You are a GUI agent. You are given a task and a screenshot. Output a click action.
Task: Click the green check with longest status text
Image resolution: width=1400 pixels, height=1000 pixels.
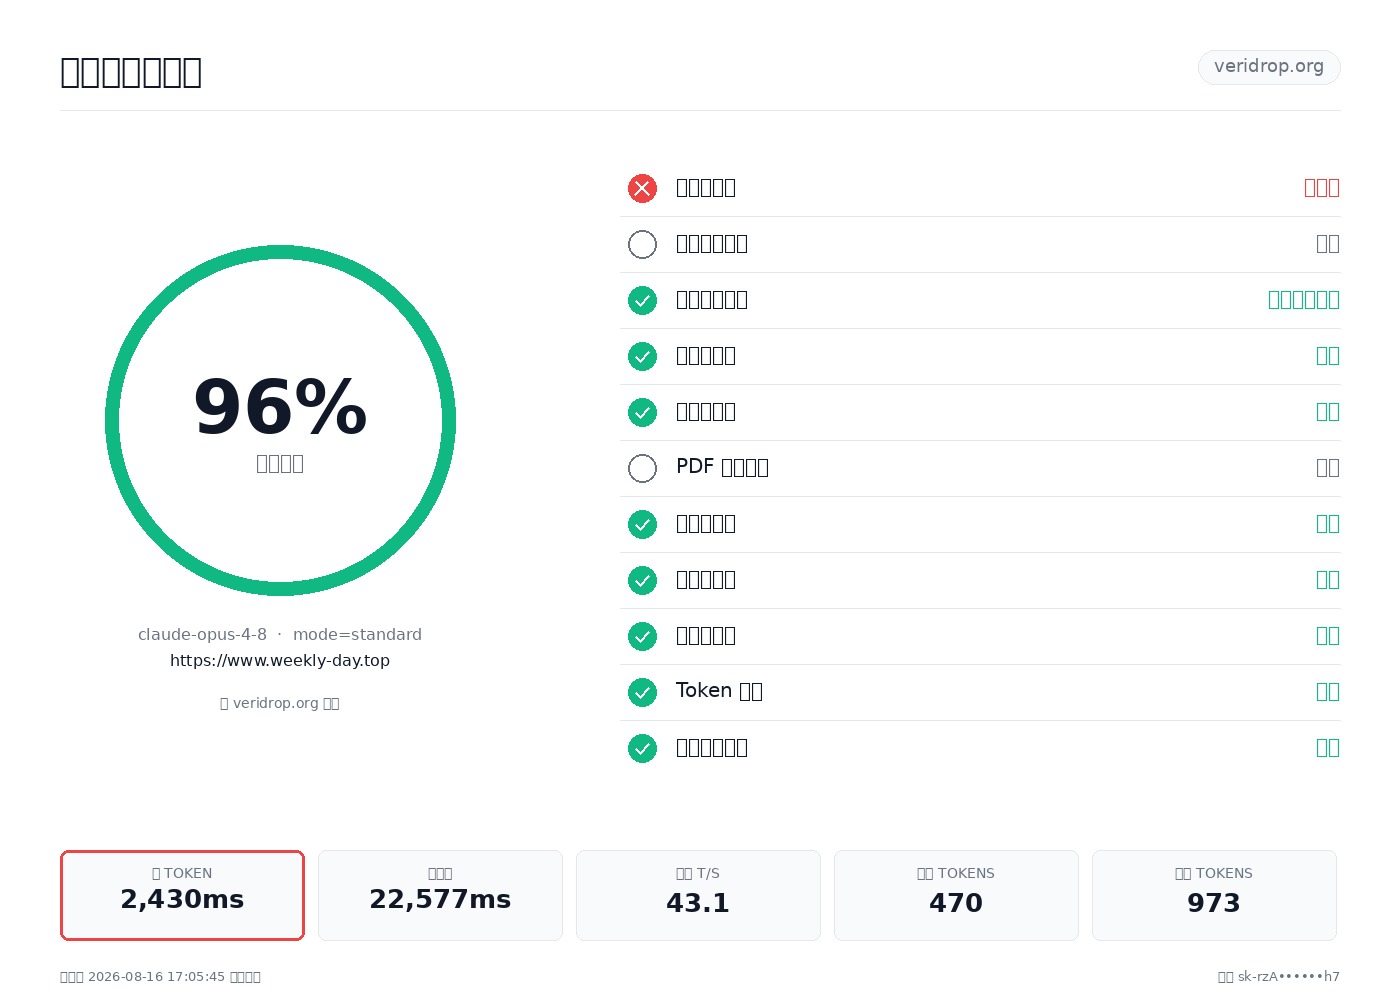click(642, 300)
